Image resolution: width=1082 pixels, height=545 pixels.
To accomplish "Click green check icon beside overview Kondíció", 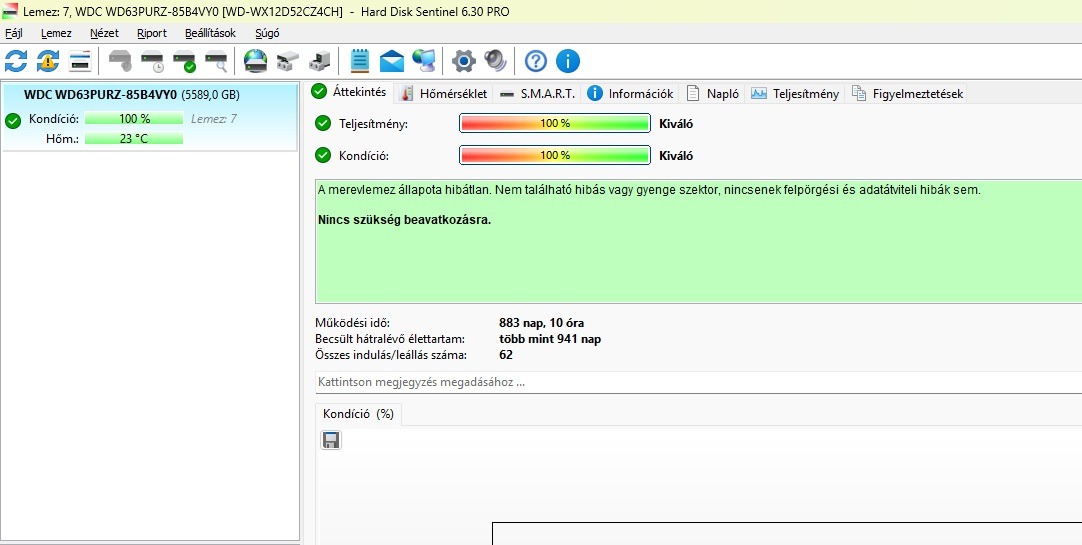I will pos(323,155).
